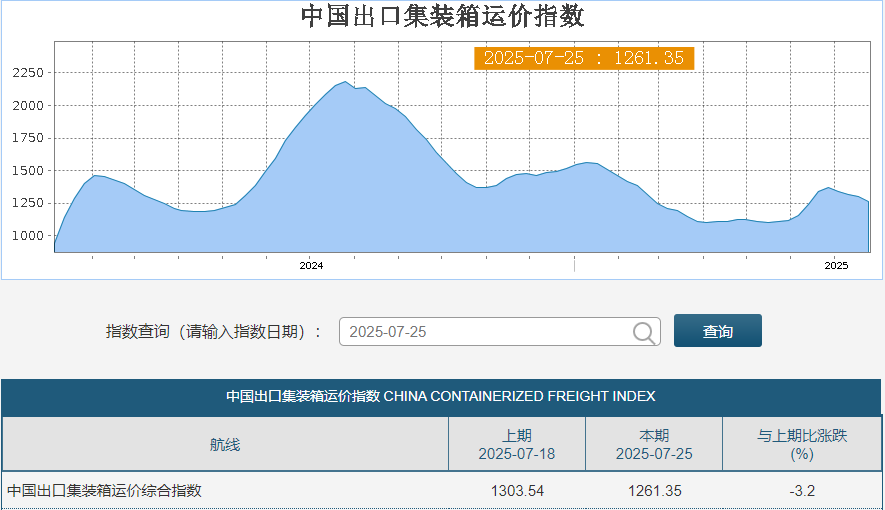This screenshot has width=885, height=510.
Task: Click the 指数查询 label beside the date field
Action: (214, 332)
